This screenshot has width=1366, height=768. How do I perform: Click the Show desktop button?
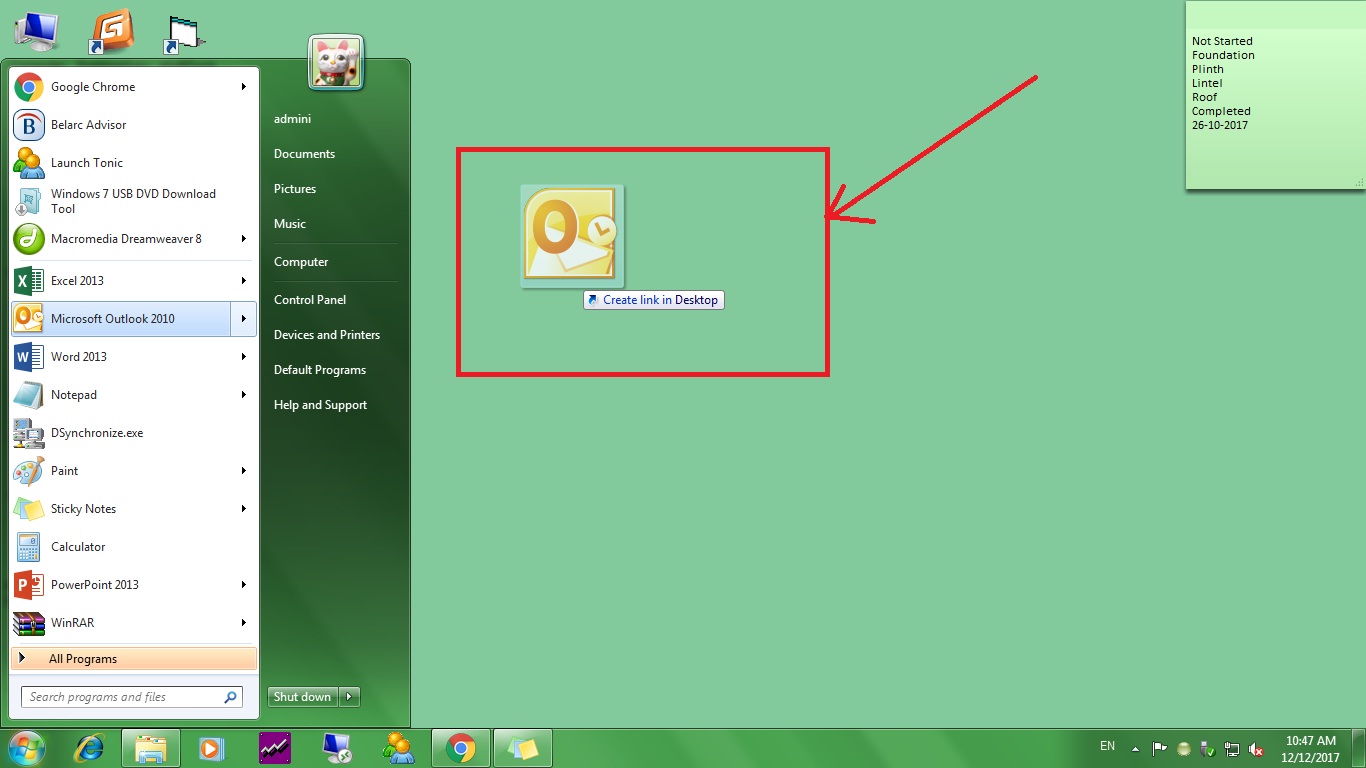point(1359,748)
